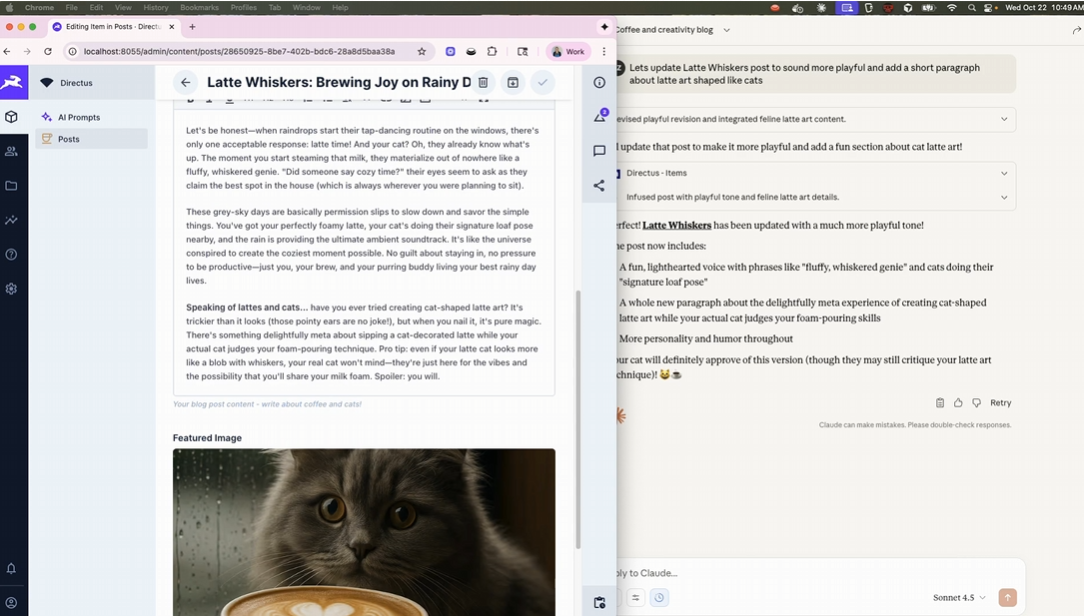
Task: Click the date and time in menu bar
Action: click(1044, 8)
